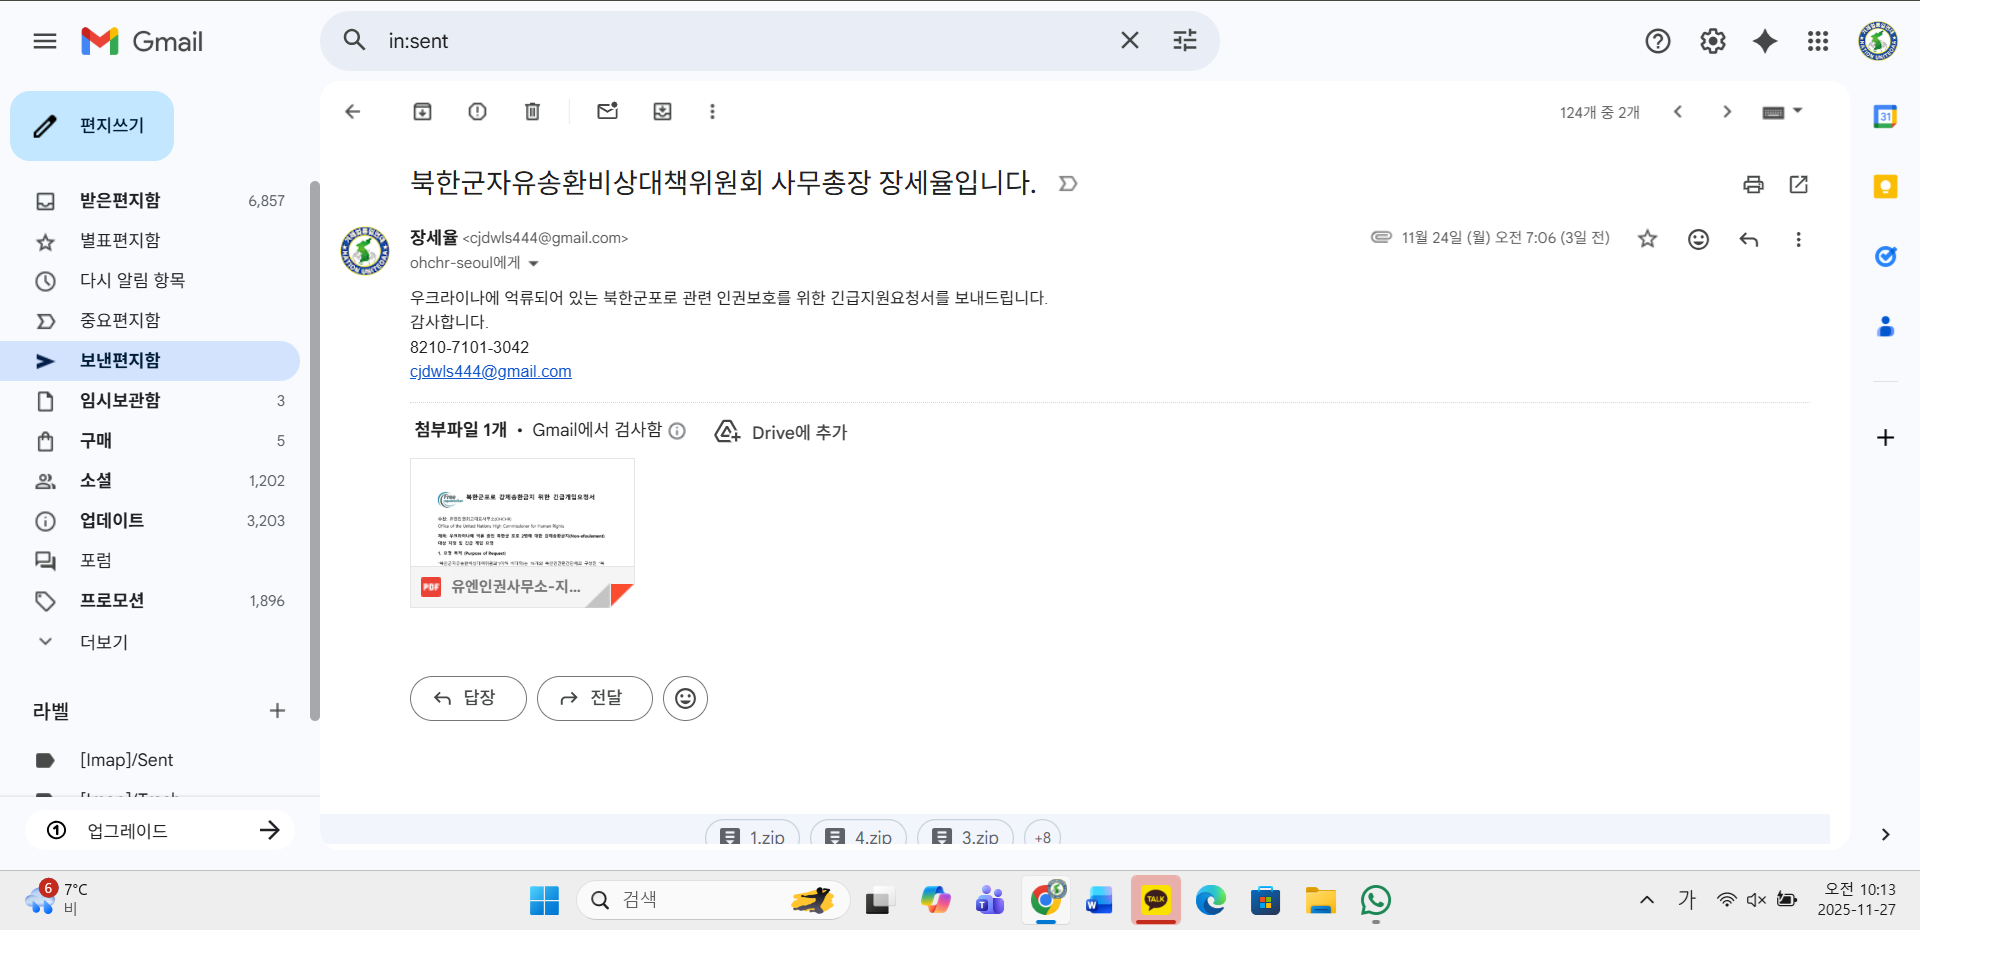
Task: Open KakaoTalk from the taskbar
Action: point(1155,900)
